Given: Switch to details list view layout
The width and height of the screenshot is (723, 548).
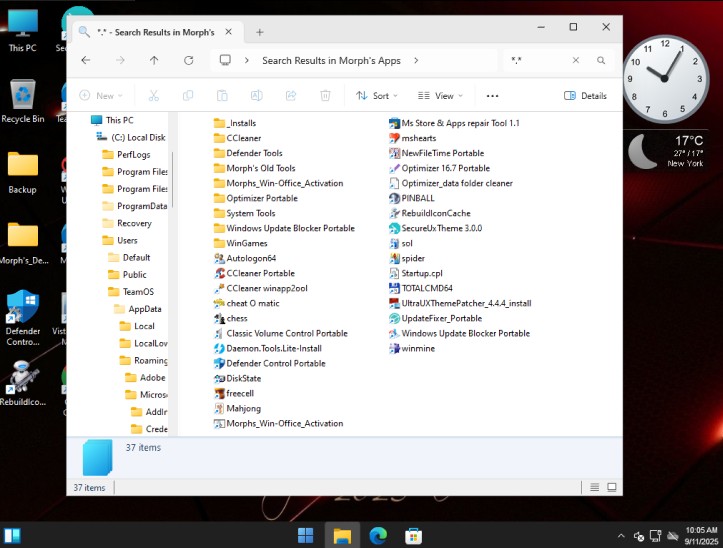Looking at the screenshot, I should pos(595,487).
